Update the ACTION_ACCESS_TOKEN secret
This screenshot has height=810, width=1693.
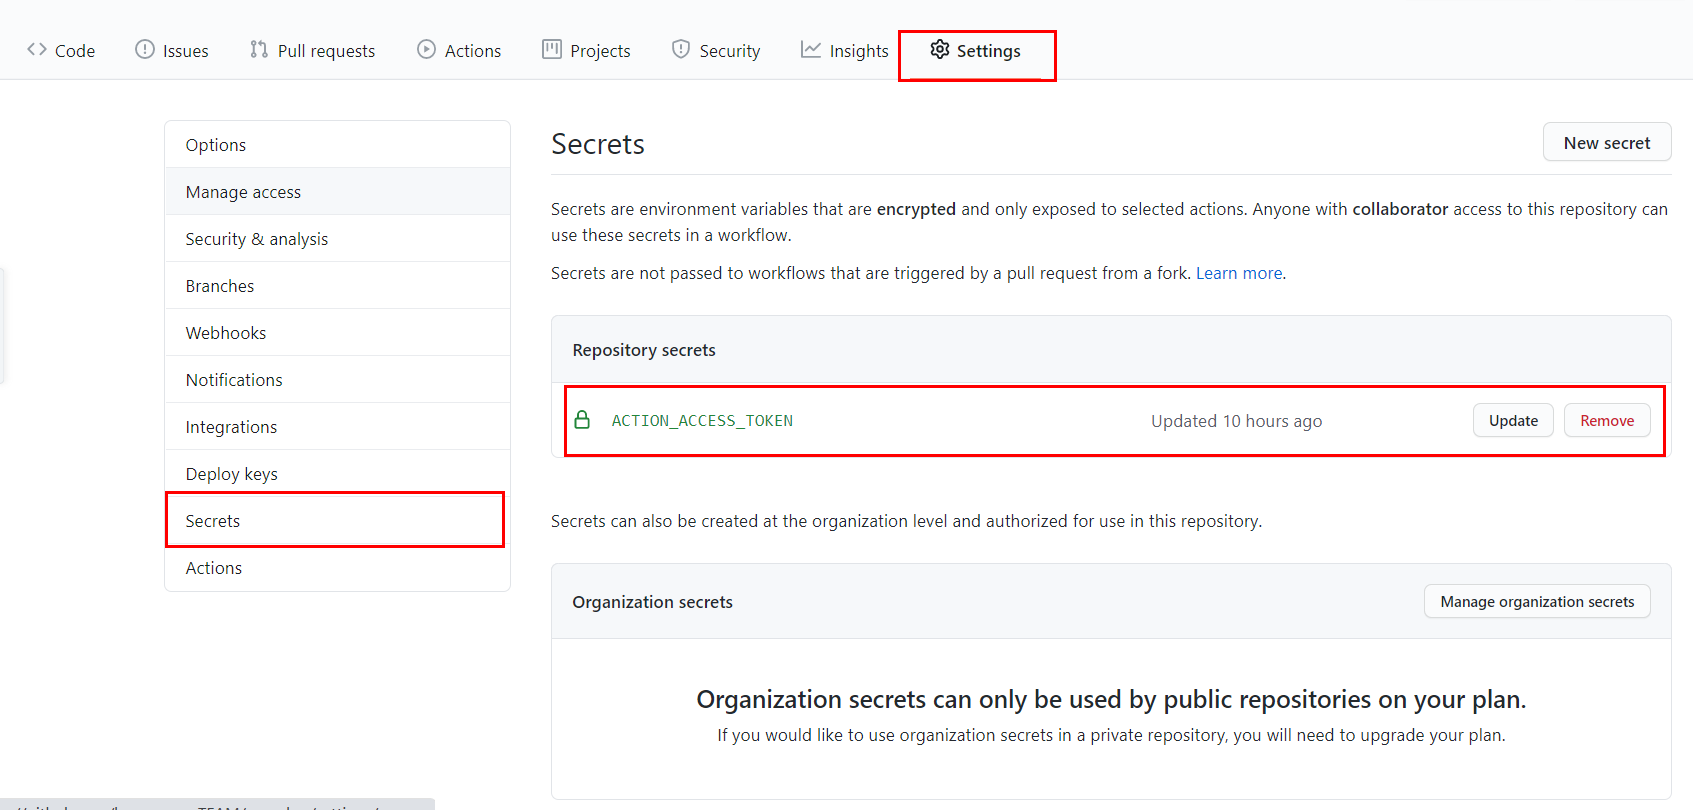point(1512,421)
